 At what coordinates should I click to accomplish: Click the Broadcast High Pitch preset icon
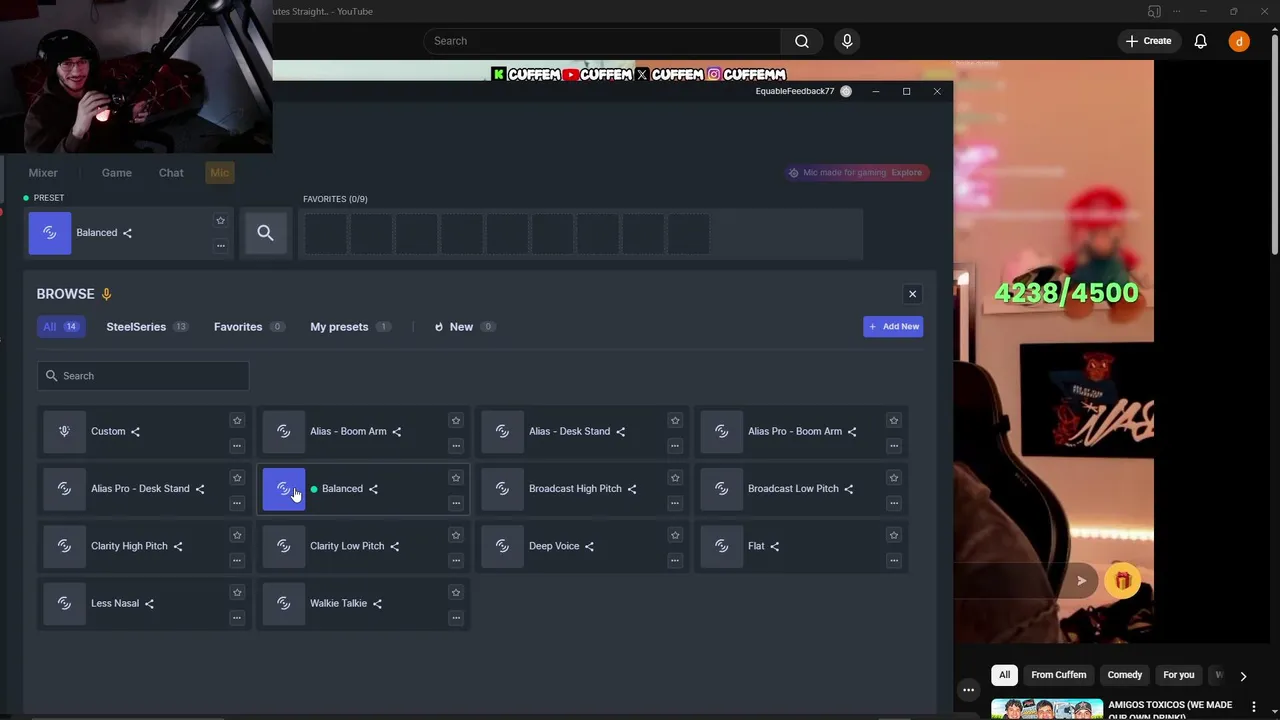click(x=503, y=489)
